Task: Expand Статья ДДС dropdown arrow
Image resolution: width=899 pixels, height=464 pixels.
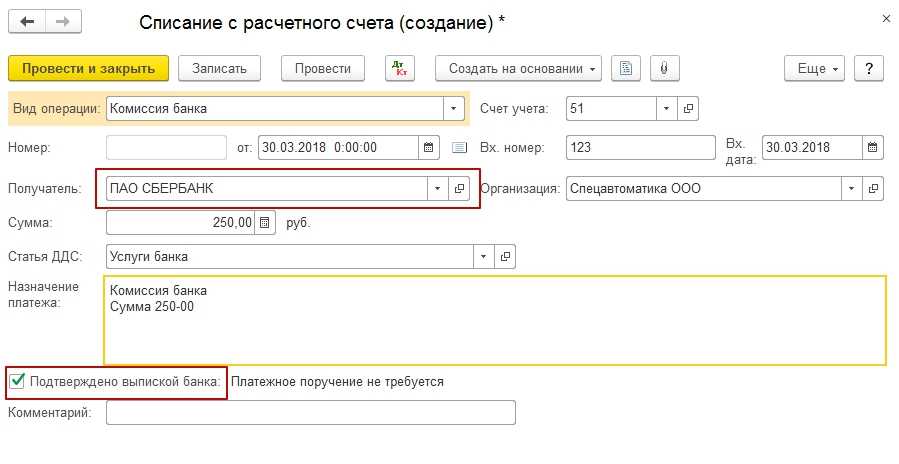Action: pyautogui.click(x=483, y=256)
